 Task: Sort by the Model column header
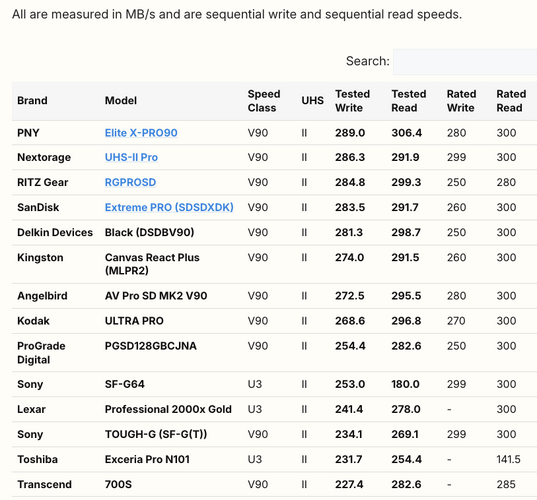coord(121,101)
